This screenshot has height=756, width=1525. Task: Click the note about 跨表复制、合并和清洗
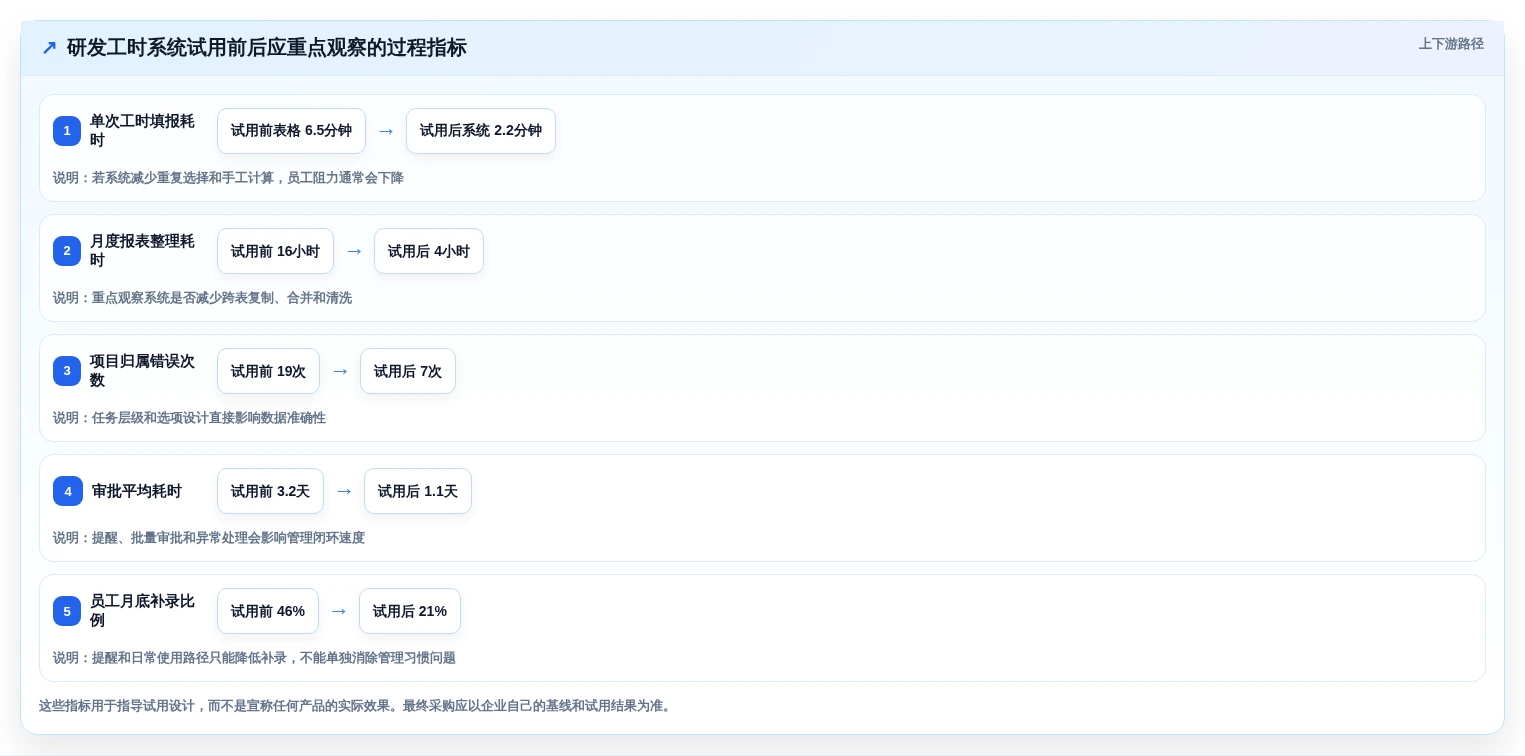202,298
